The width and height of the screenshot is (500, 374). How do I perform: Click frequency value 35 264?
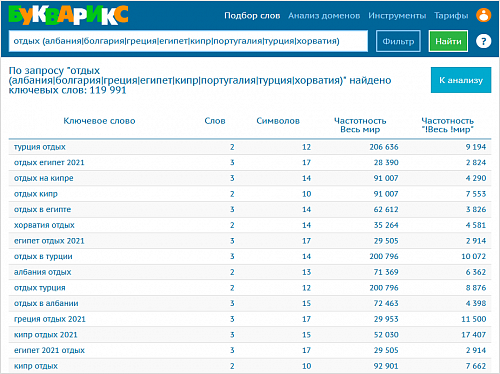386,225
